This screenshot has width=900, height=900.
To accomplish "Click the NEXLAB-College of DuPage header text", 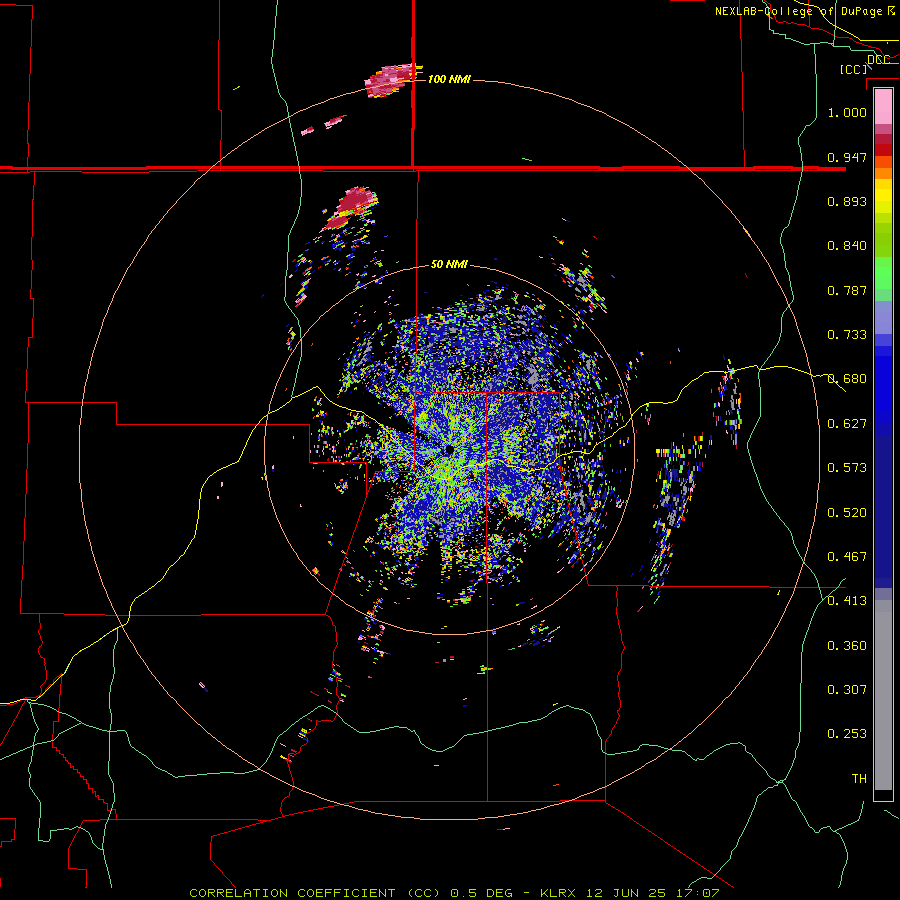I will (x=798, y=11).
